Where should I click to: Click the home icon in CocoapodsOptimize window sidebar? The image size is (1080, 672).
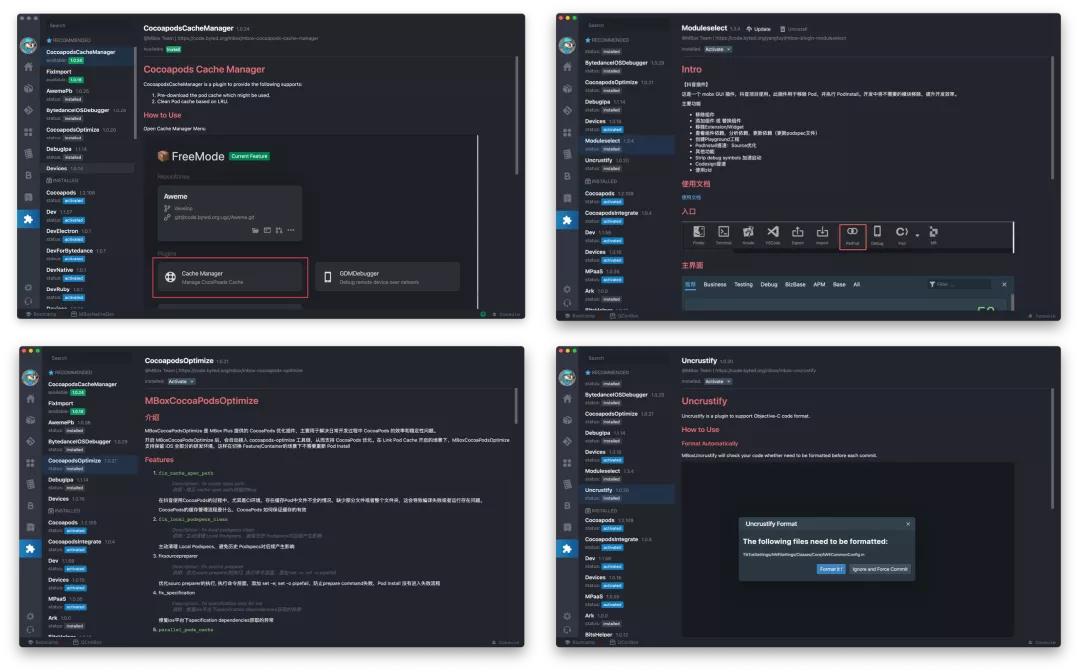30,399
